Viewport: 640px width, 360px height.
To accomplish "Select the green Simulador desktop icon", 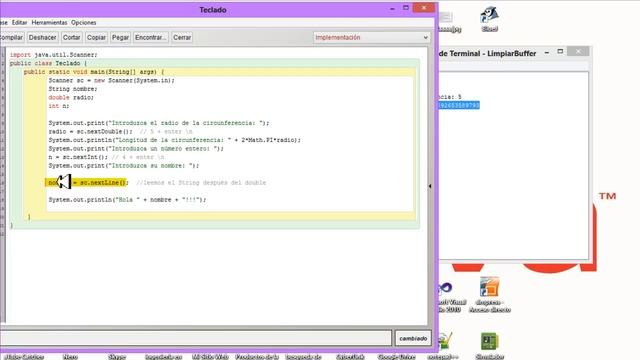I will click(489, 346).
